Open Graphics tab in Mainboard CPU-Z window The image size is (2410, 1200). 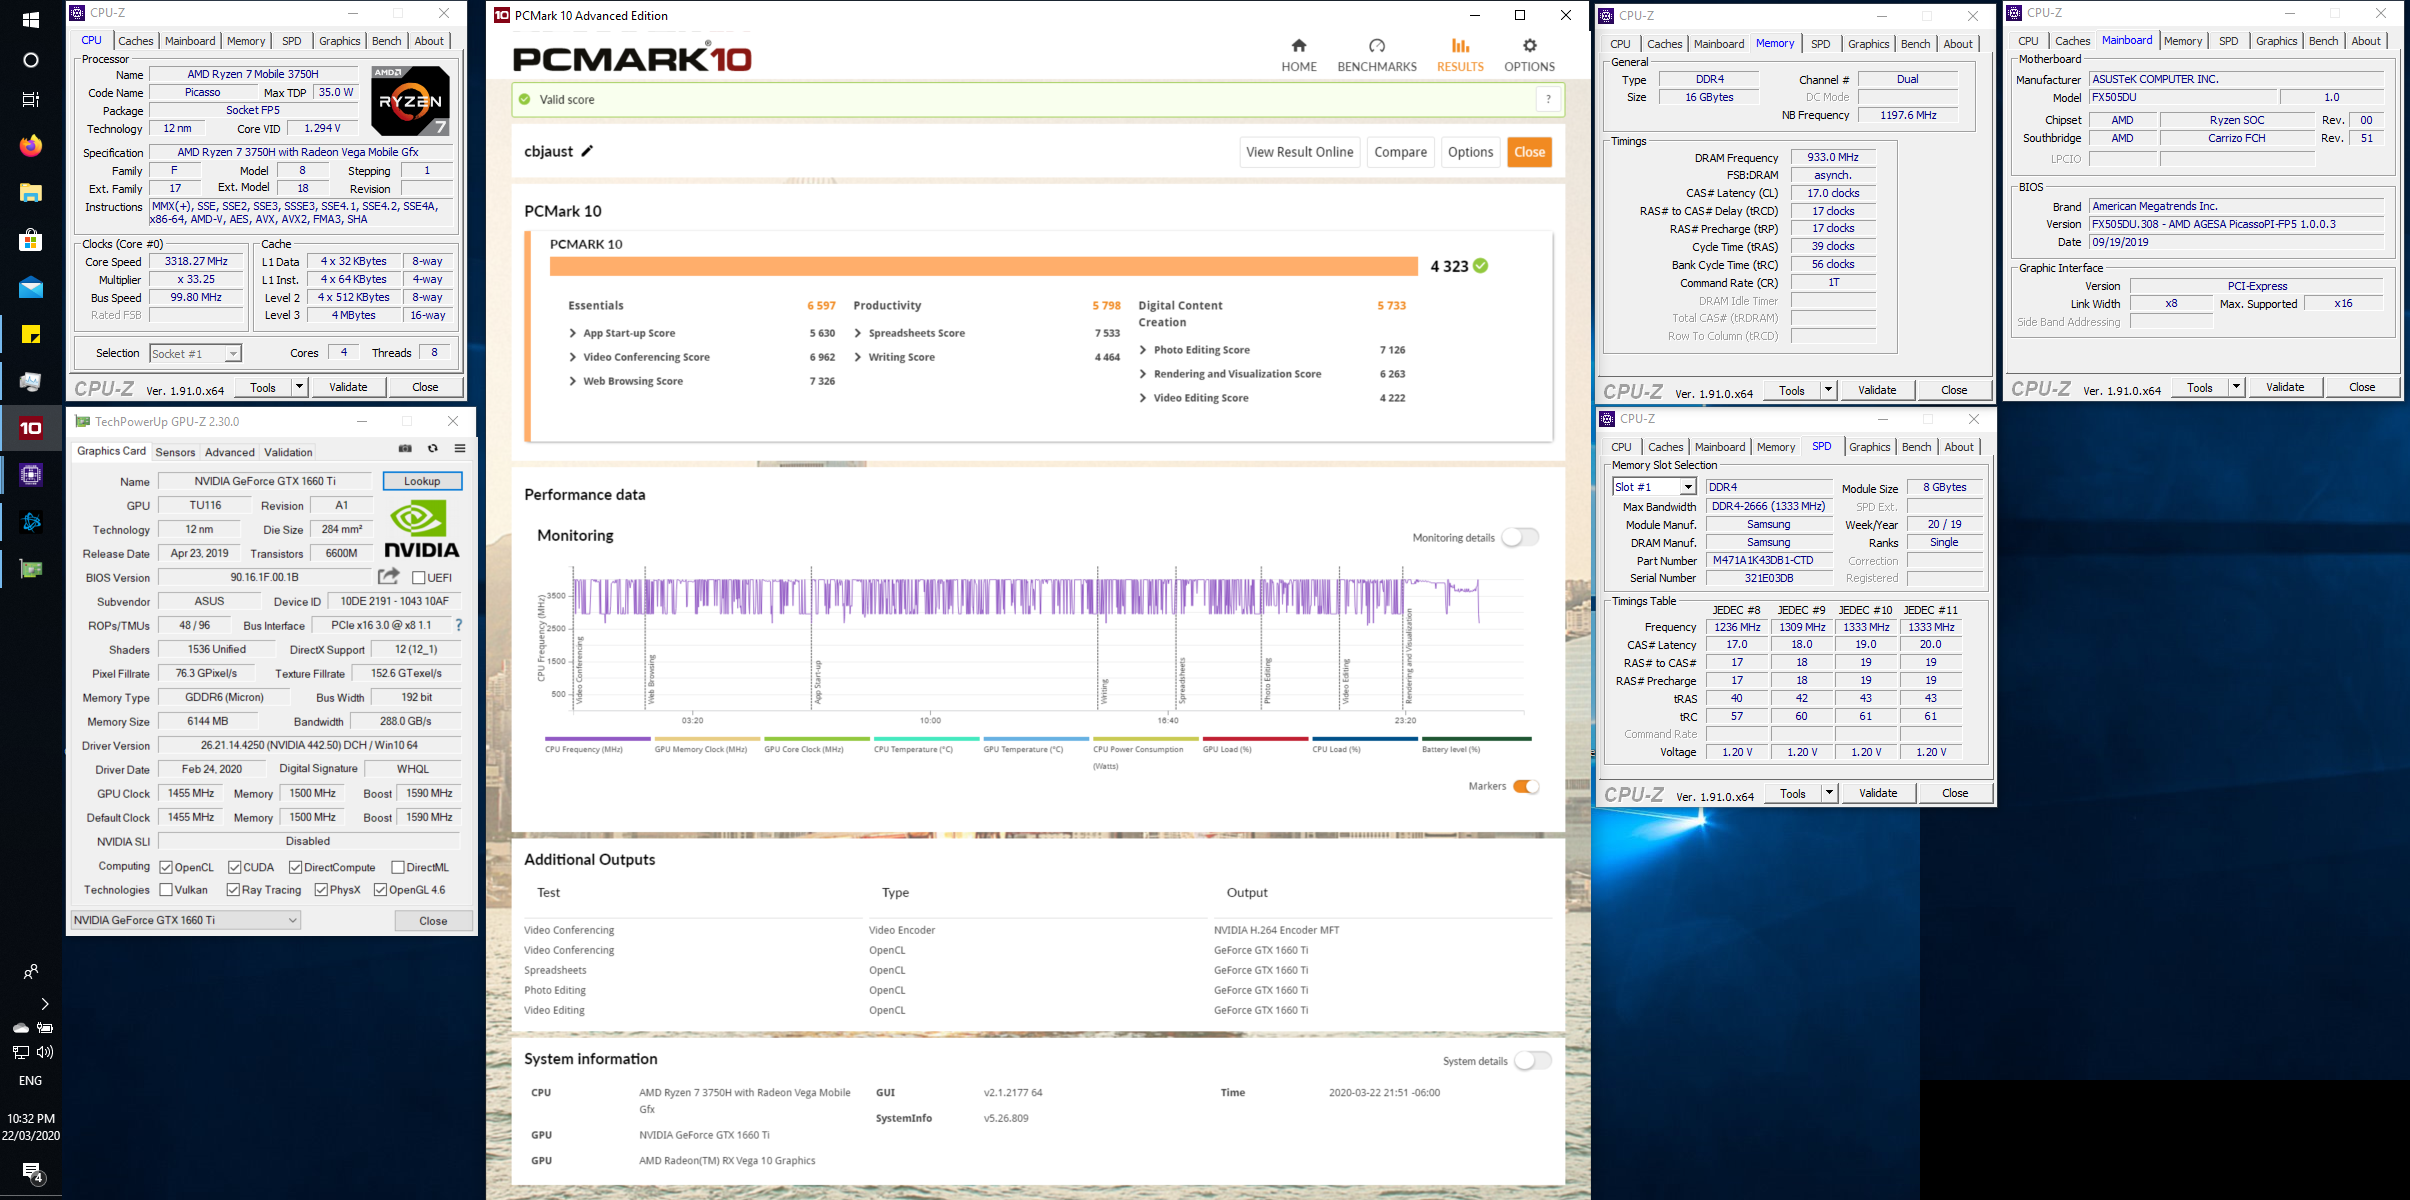pyautogui.click(x=2276, y=41)
